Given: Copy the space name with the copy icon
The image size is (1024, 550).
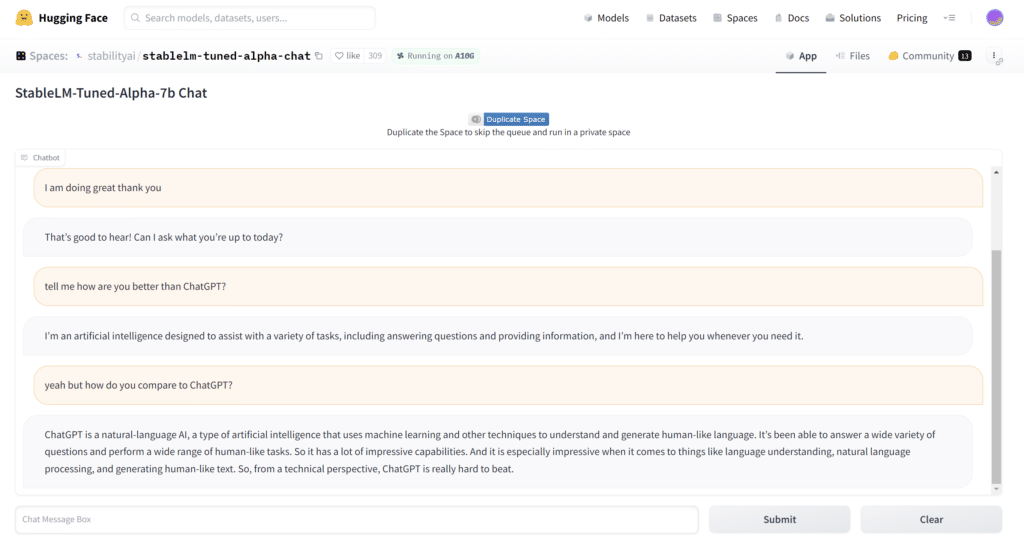Looking at the screenshot, I should 319,56.
